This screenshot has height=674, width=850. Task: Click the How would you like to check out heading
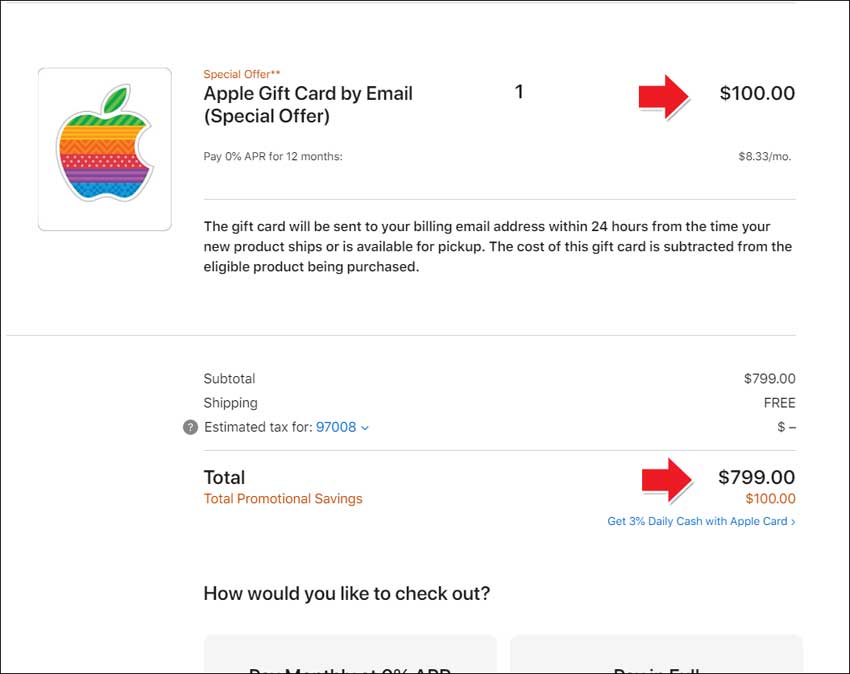point(347,594)
